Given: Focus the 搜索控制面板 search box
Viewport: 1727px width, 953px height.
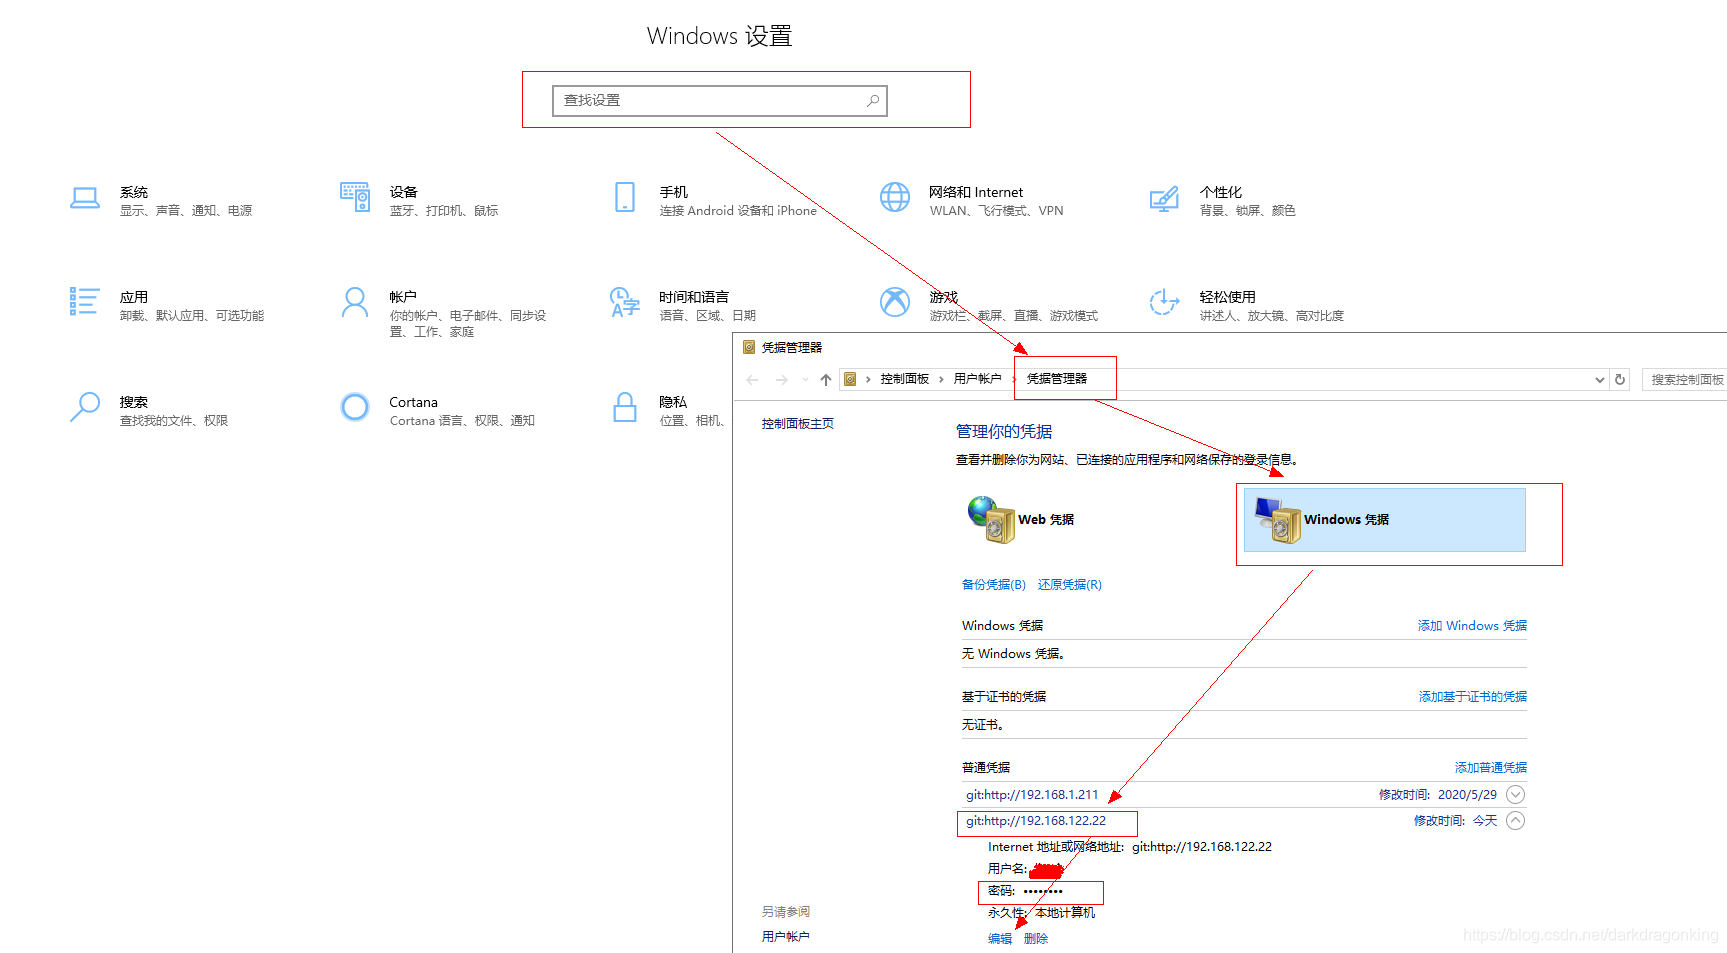Looking at the screenshot, I should (1685, 380).
